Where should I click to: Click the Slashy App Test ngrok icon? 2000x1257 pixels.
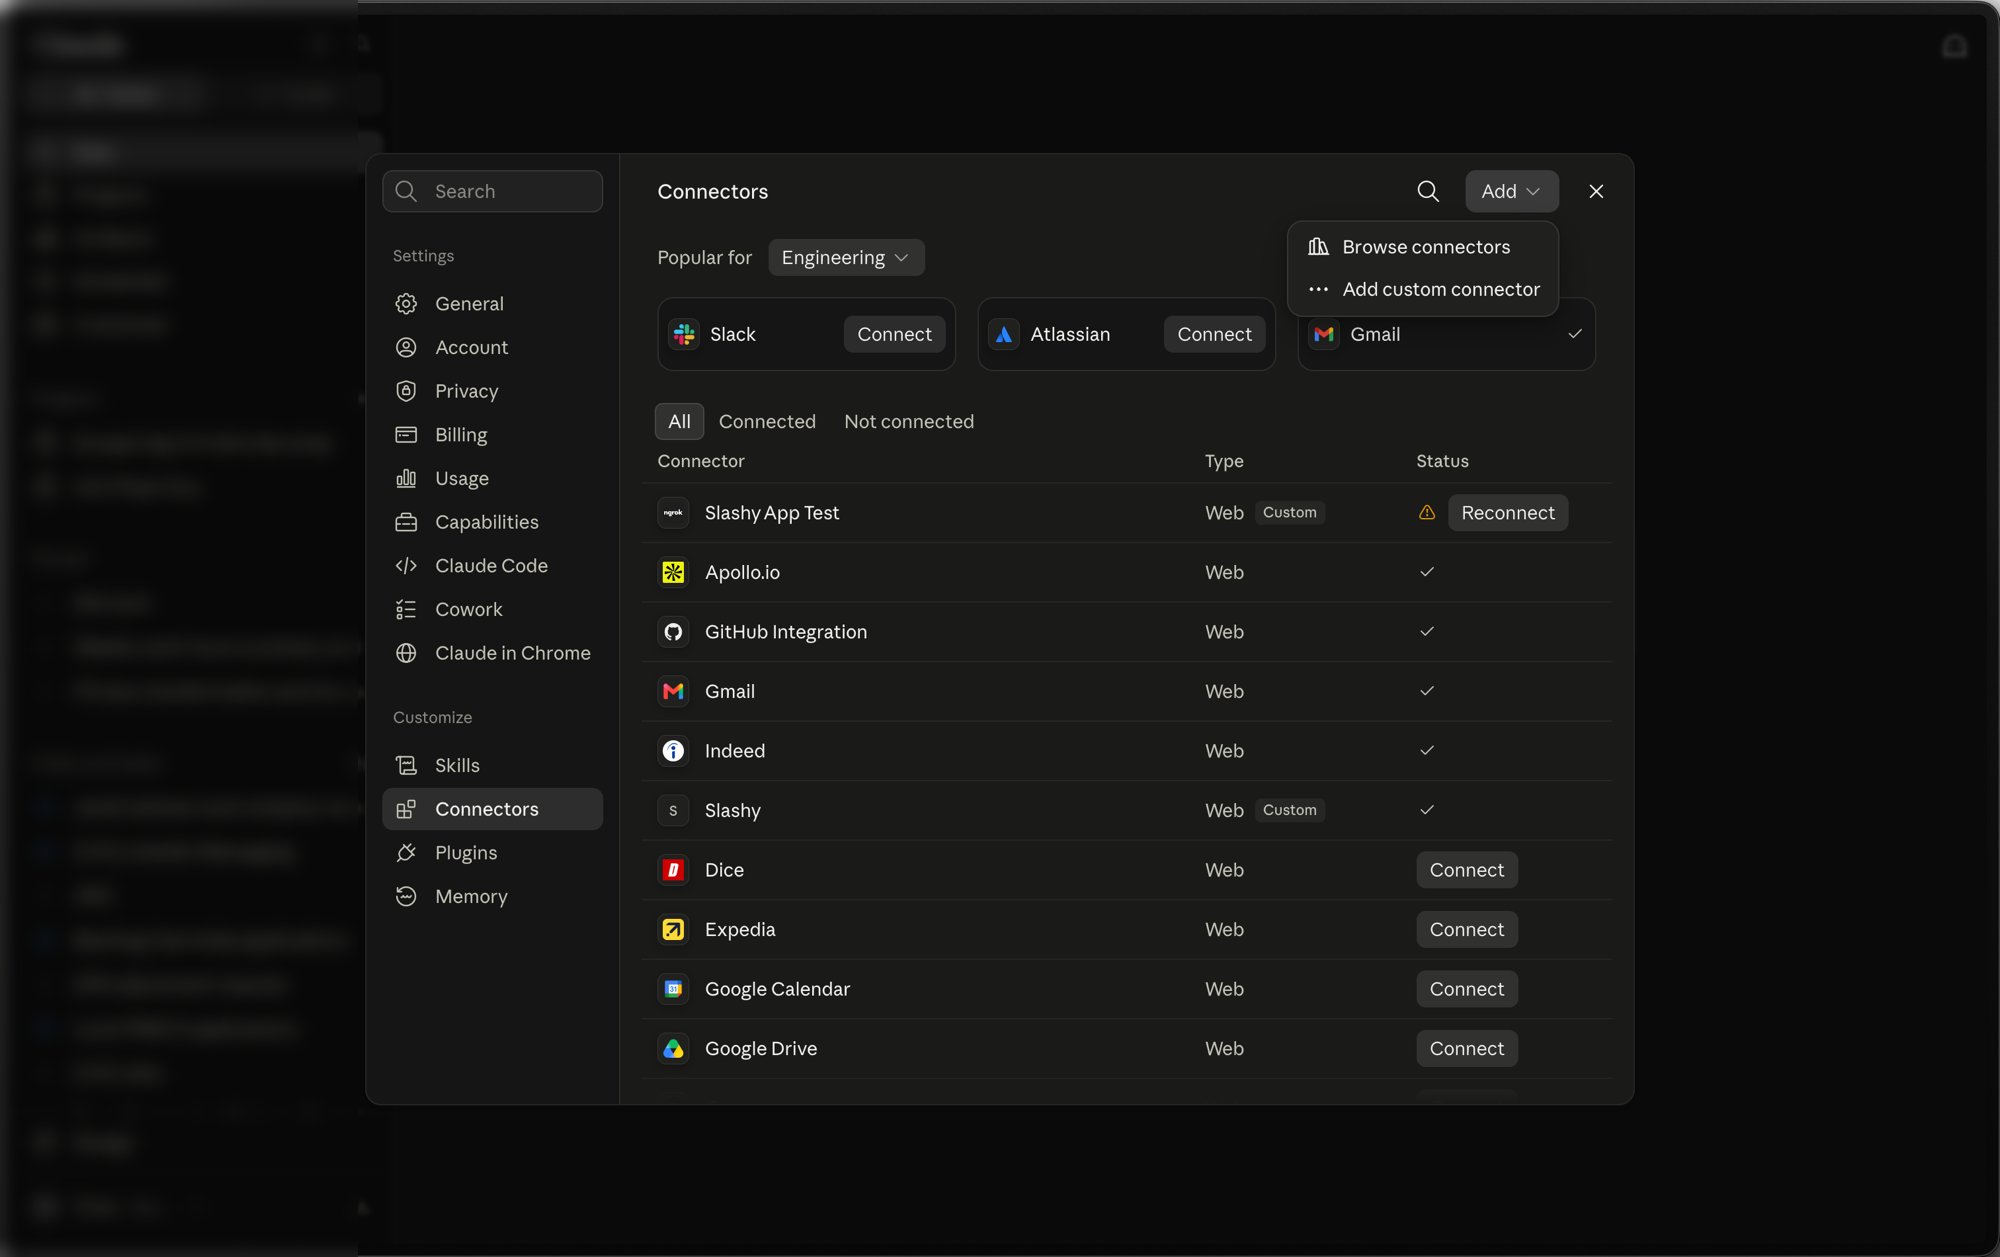673,512
